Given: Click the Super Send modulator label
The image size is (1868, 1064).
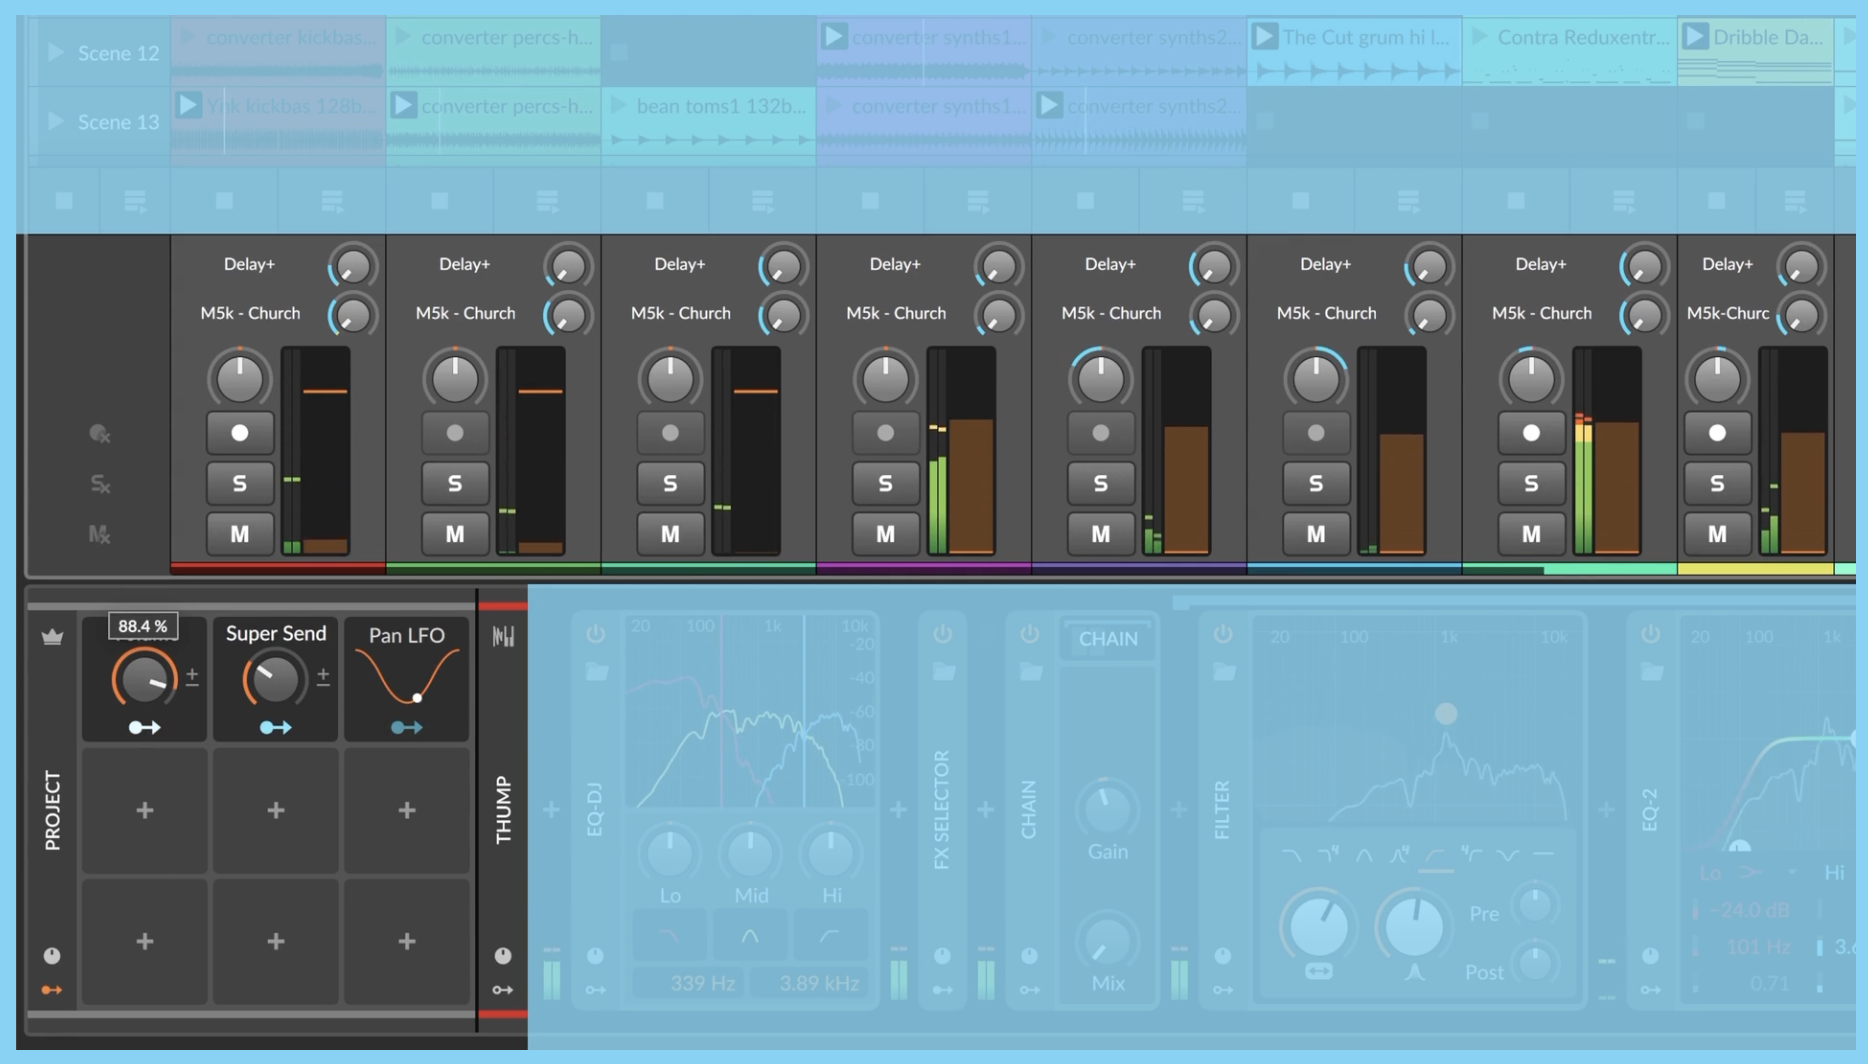Looking at the screenshot, I should (x=275, y=633).
